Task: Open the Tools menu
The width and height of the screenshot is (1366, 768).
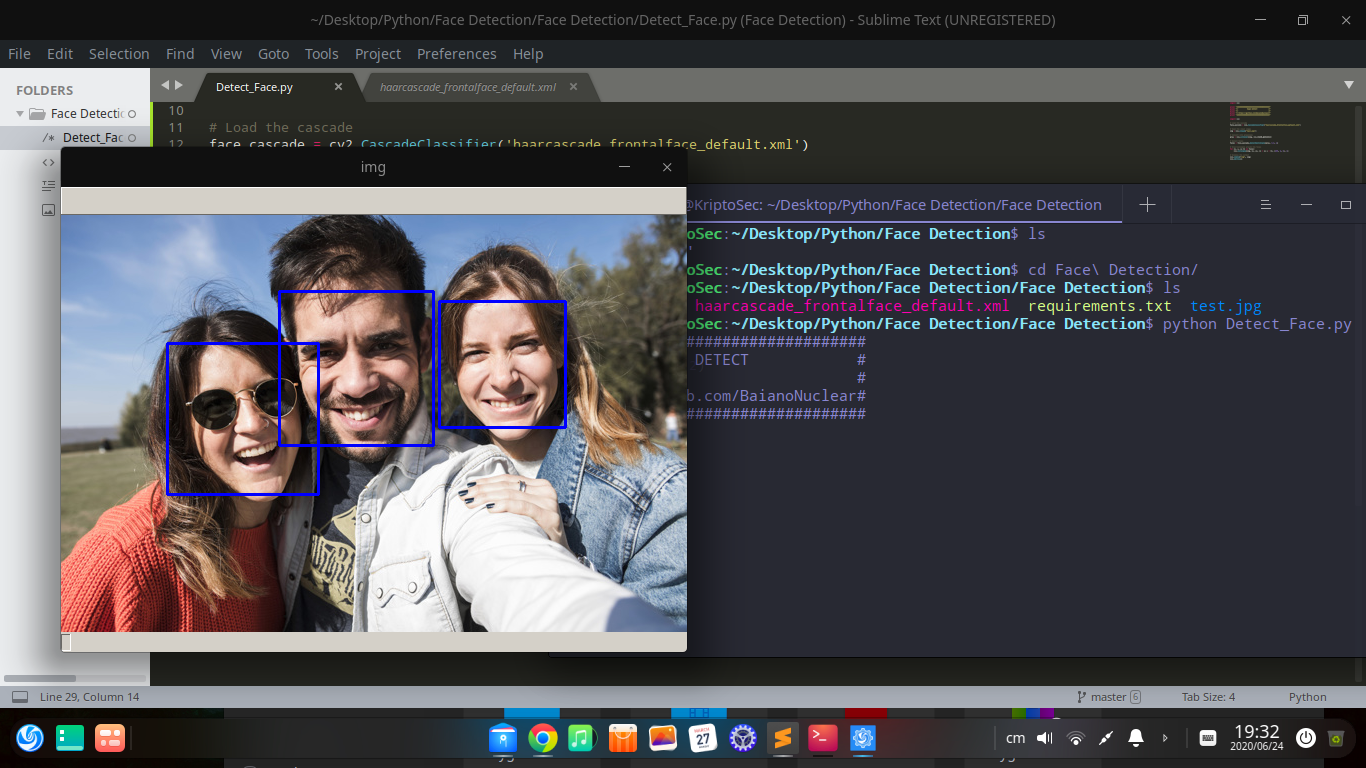Action: 322,54
